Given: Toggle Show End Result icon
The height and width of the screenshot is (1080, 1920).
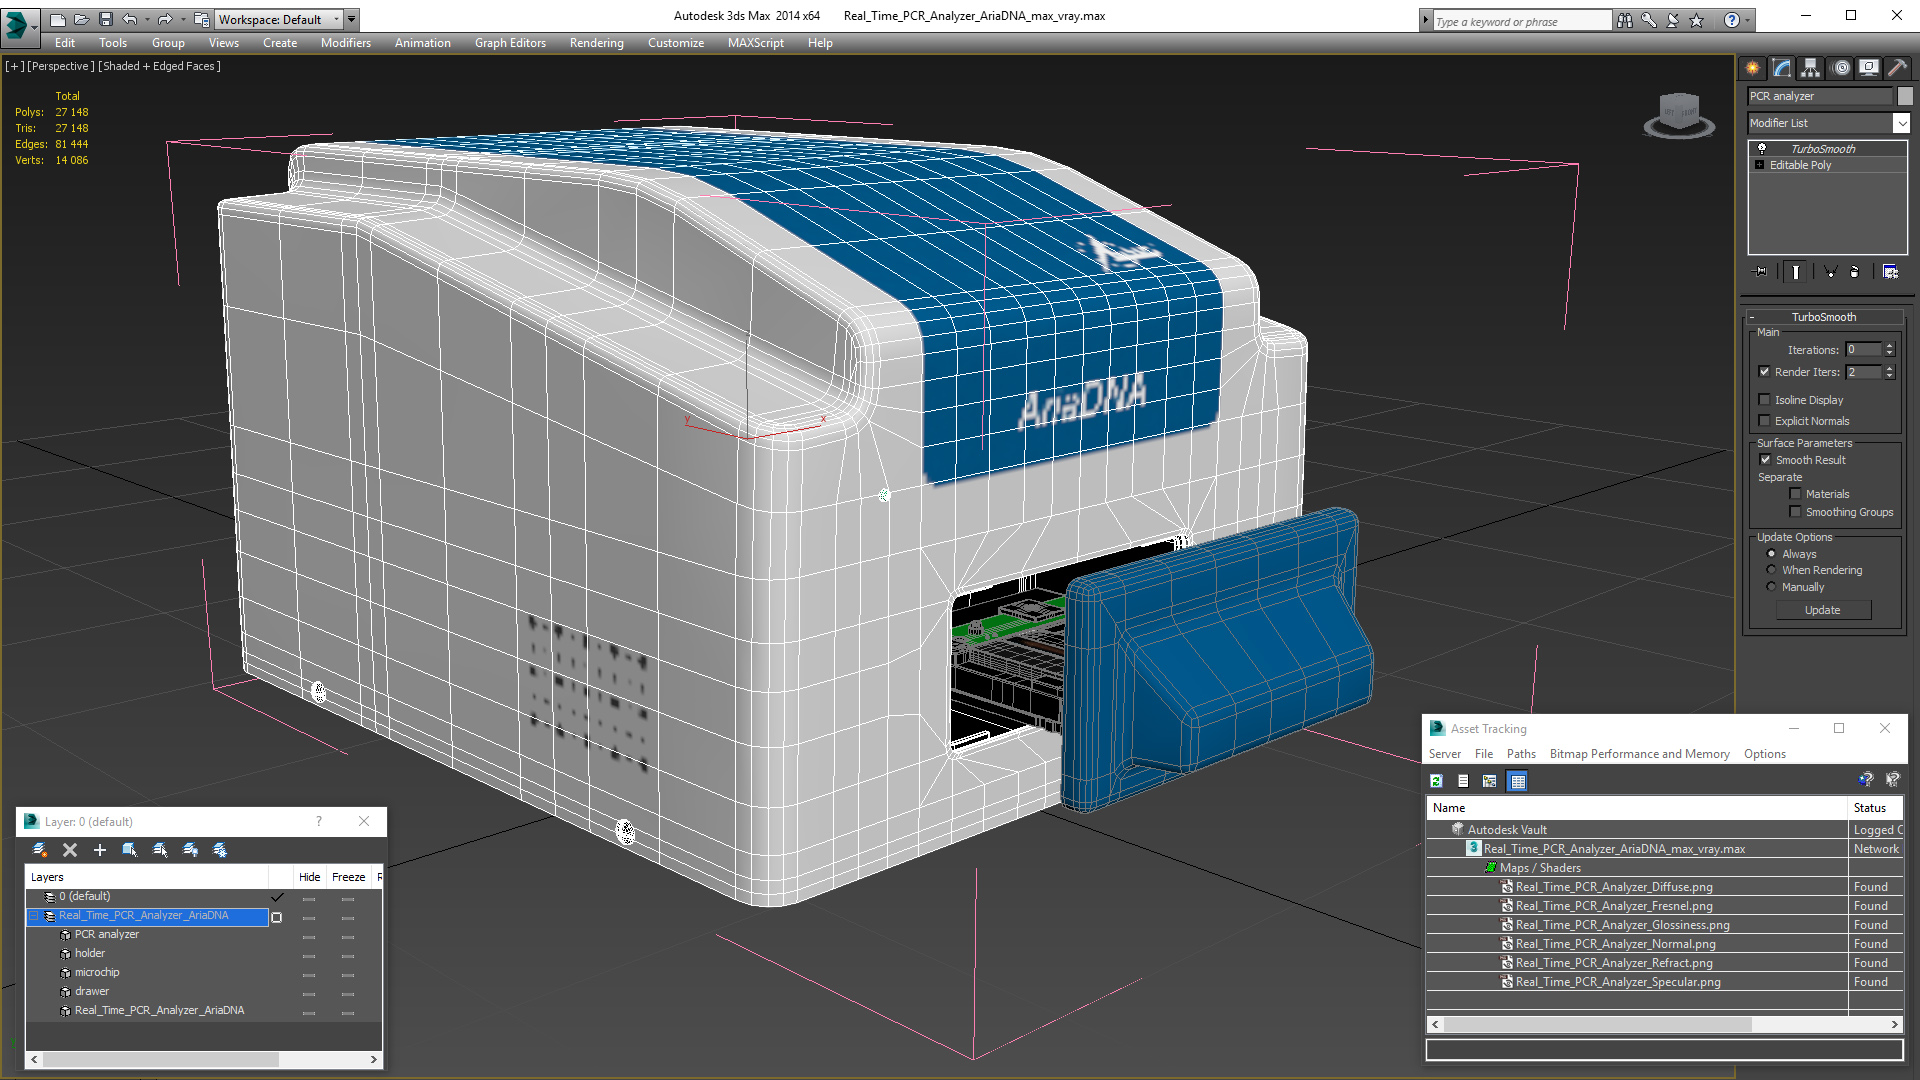Looking at the screenshot, I should coord(1796,272).
